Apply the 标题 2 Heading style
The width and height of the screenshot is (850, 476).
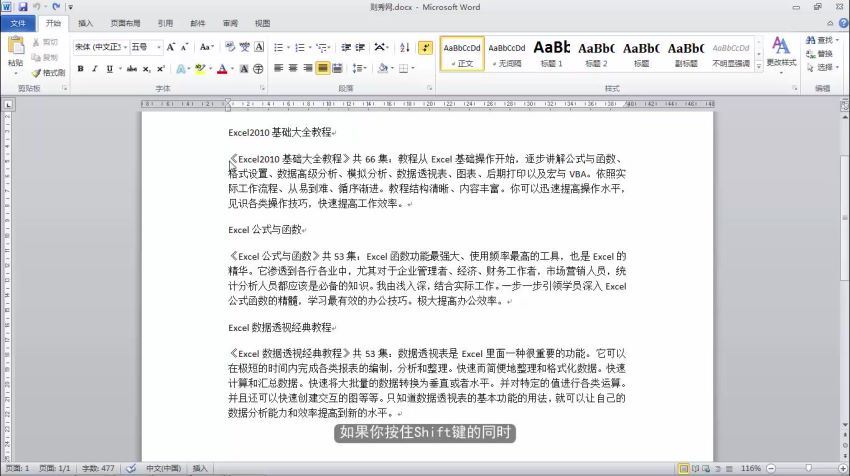tap(596, 54)
